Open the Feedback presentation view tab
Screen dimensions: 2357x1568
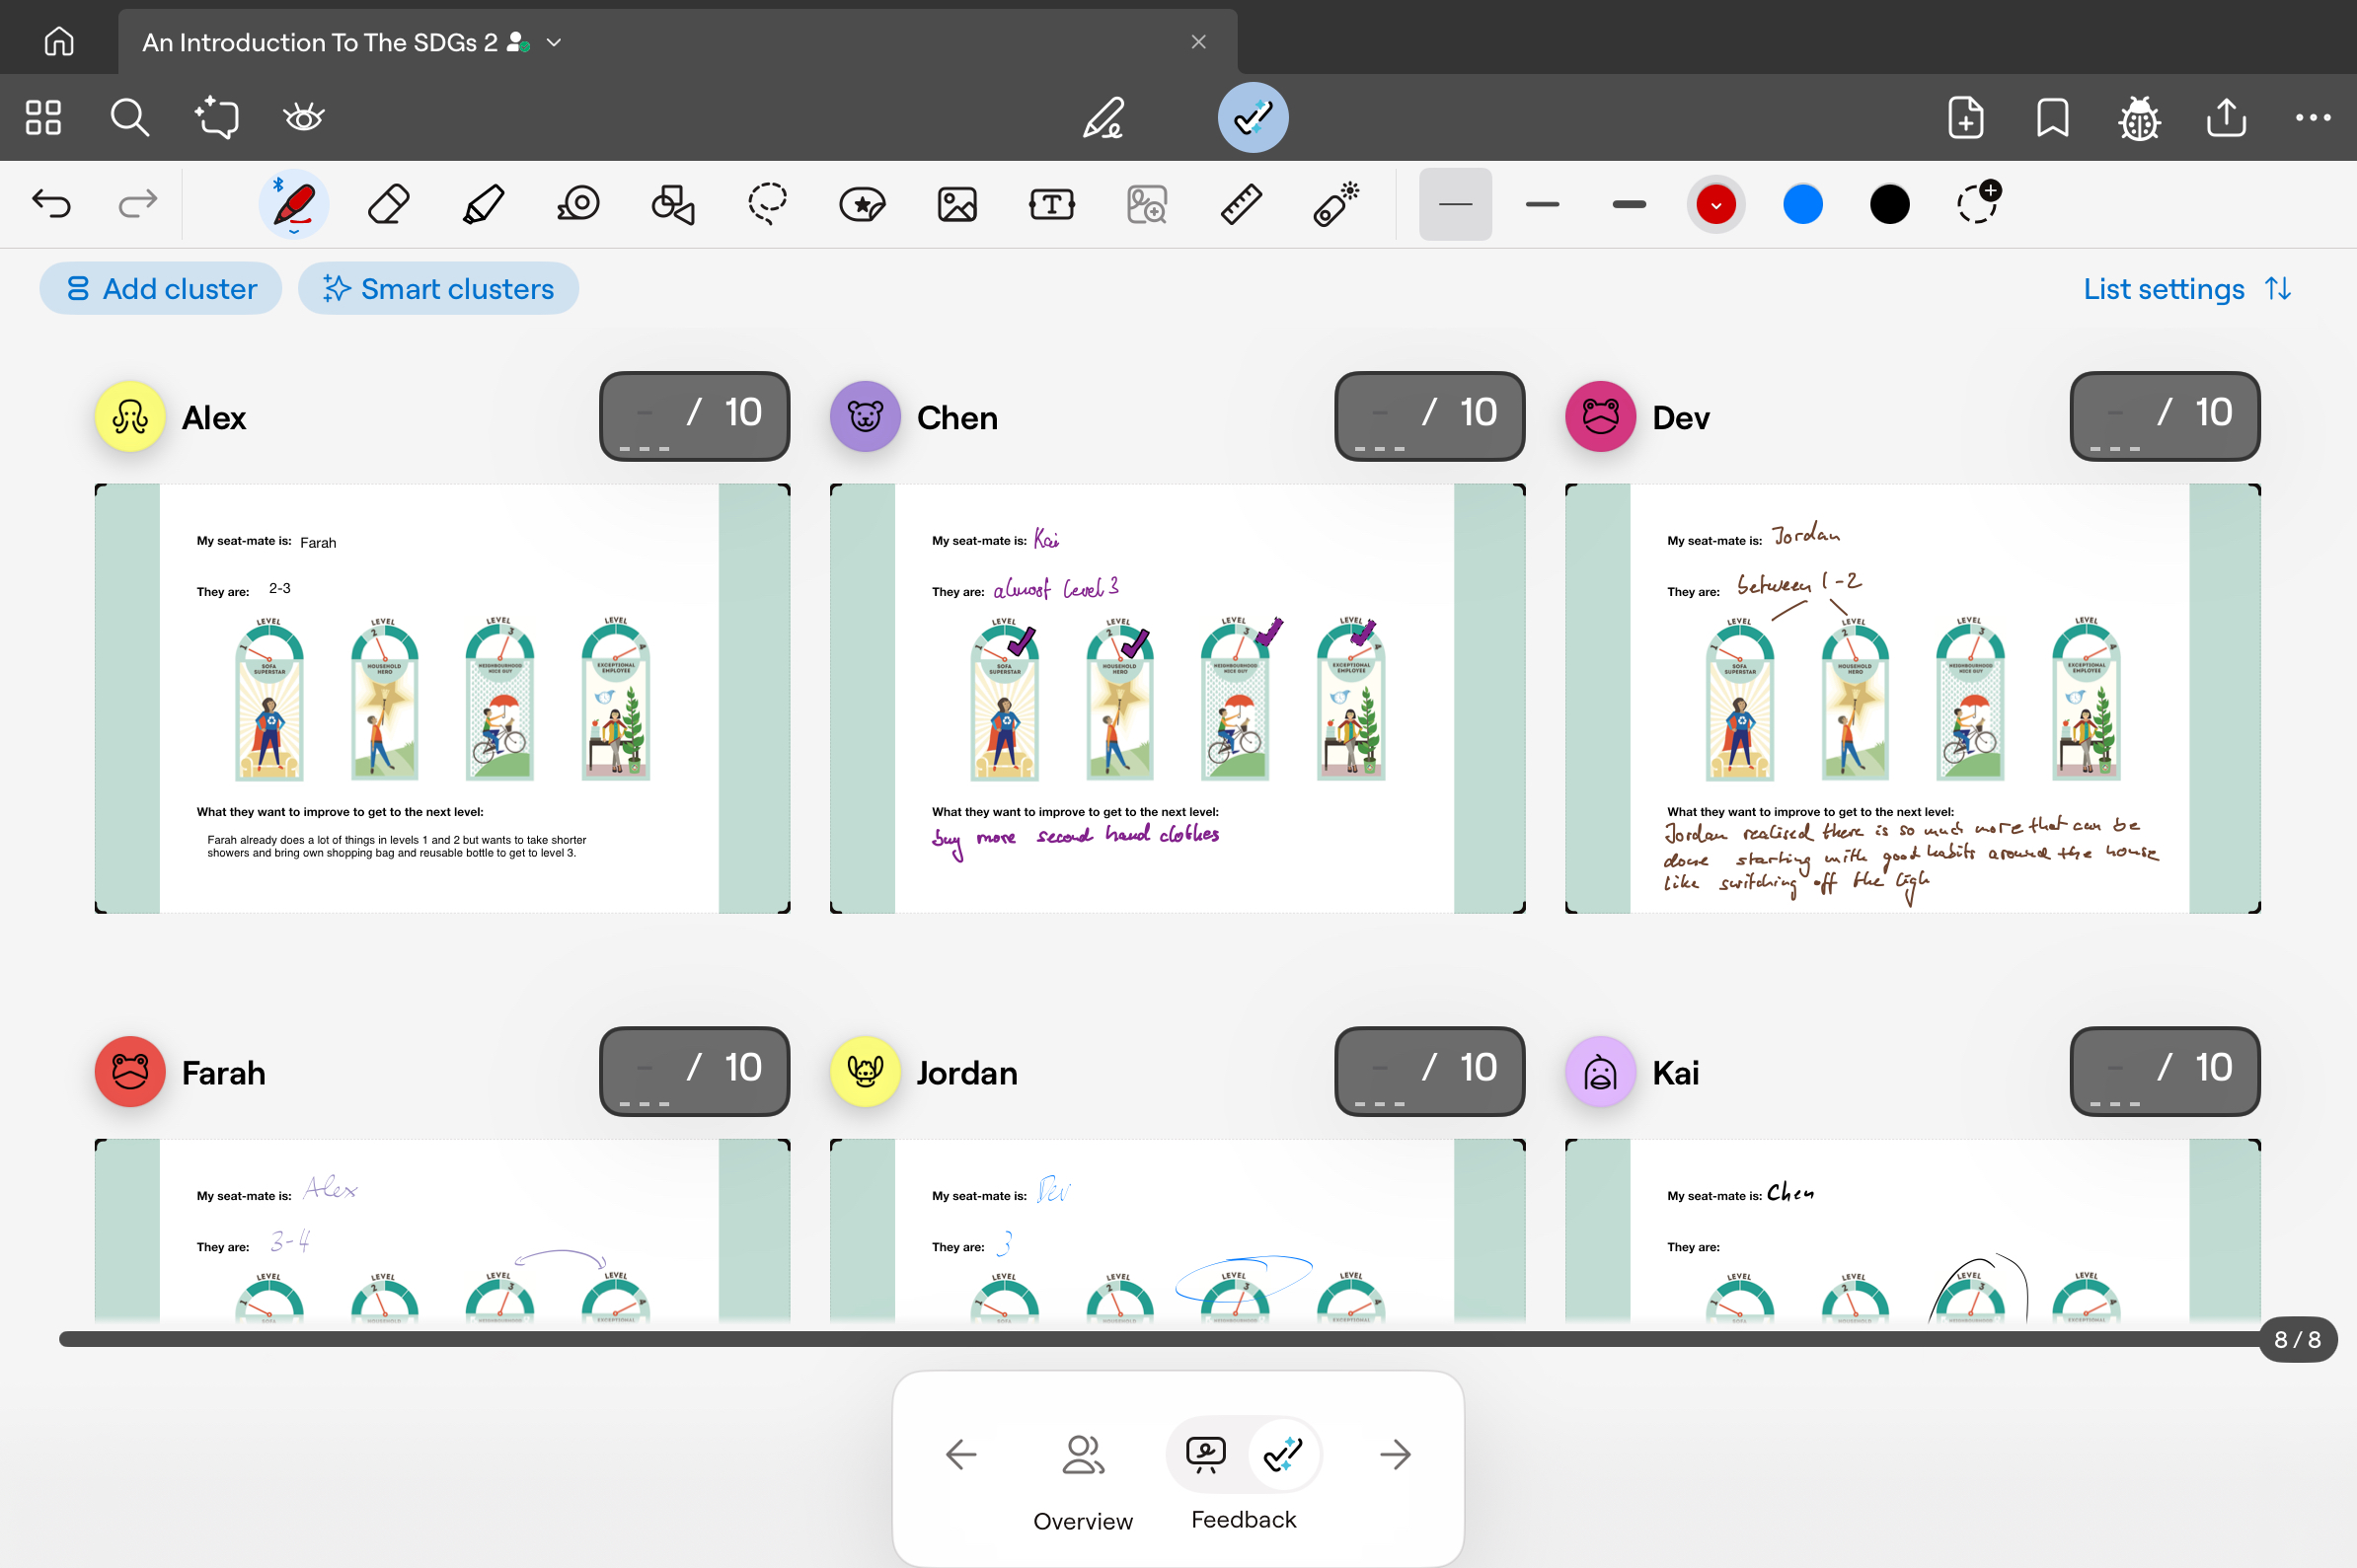(x=1206, y=1453)
